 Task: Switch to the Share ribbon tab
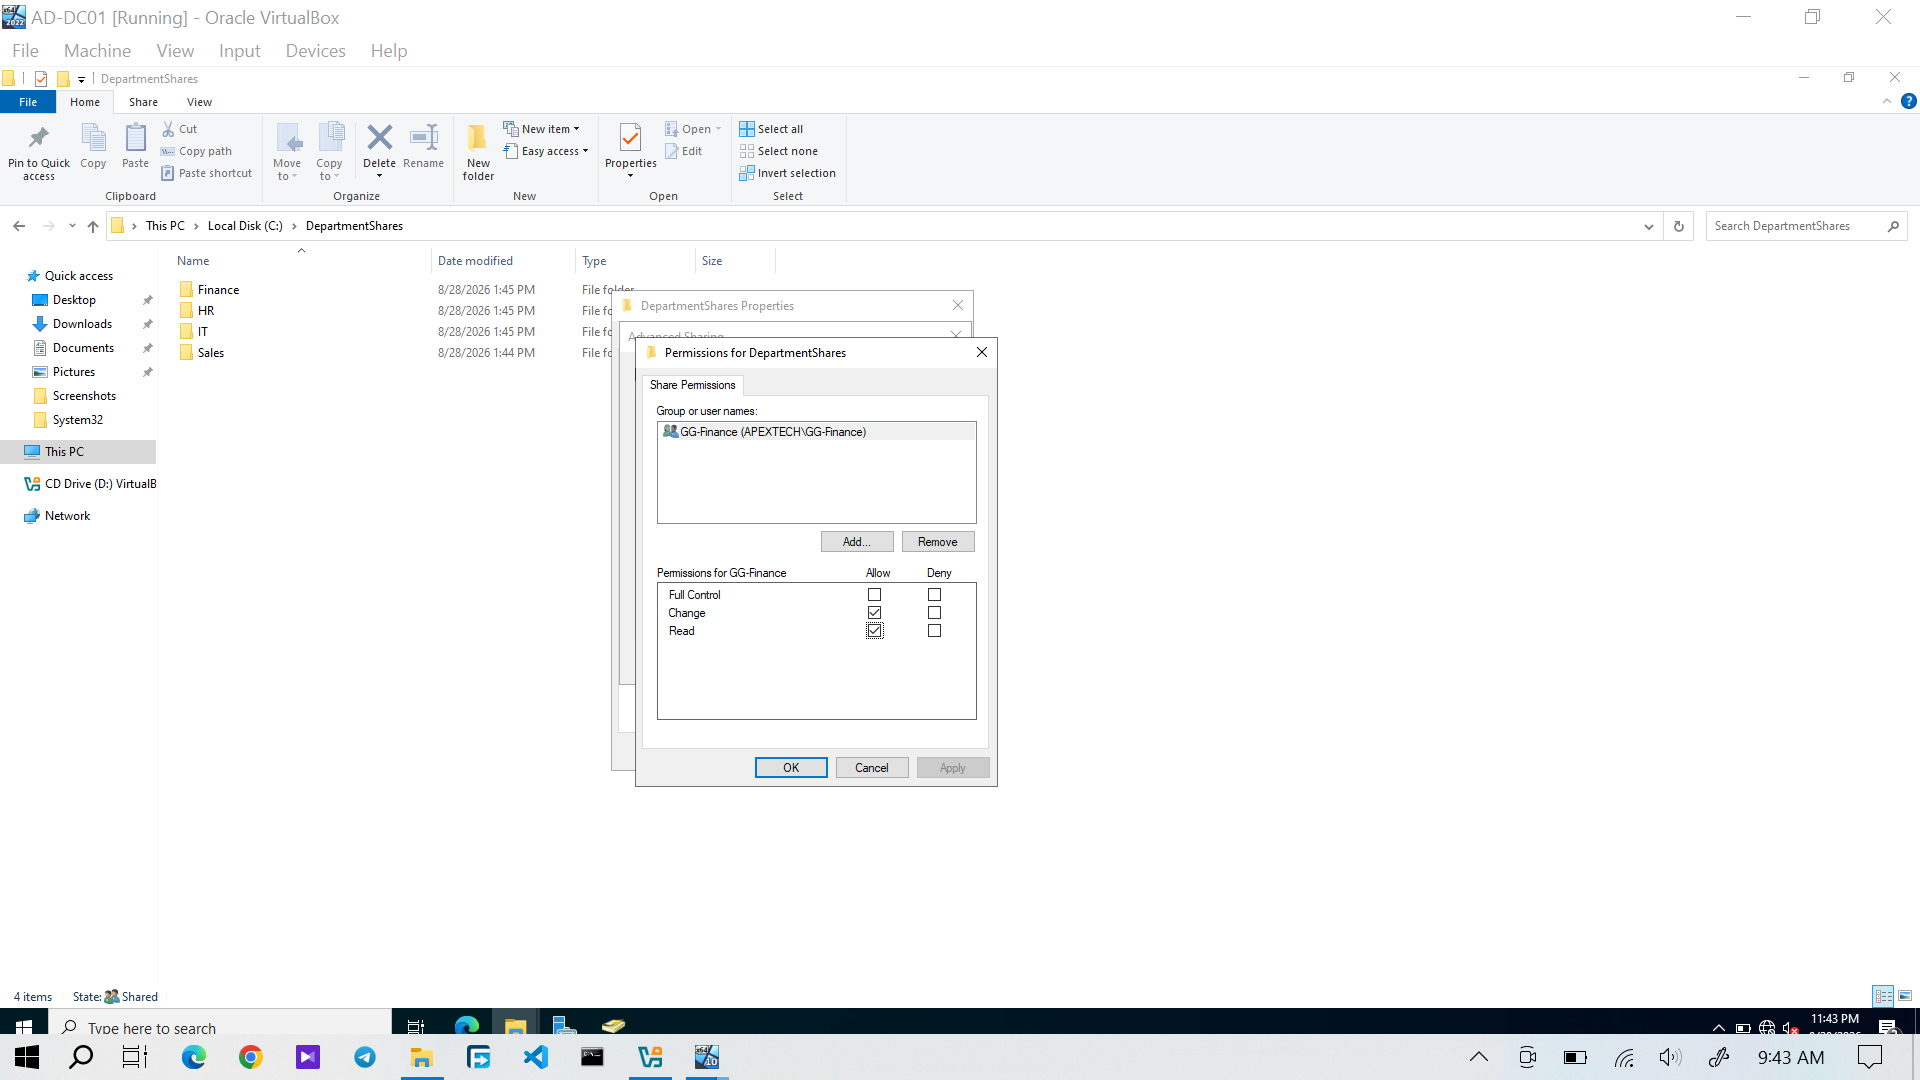point(143,102)
